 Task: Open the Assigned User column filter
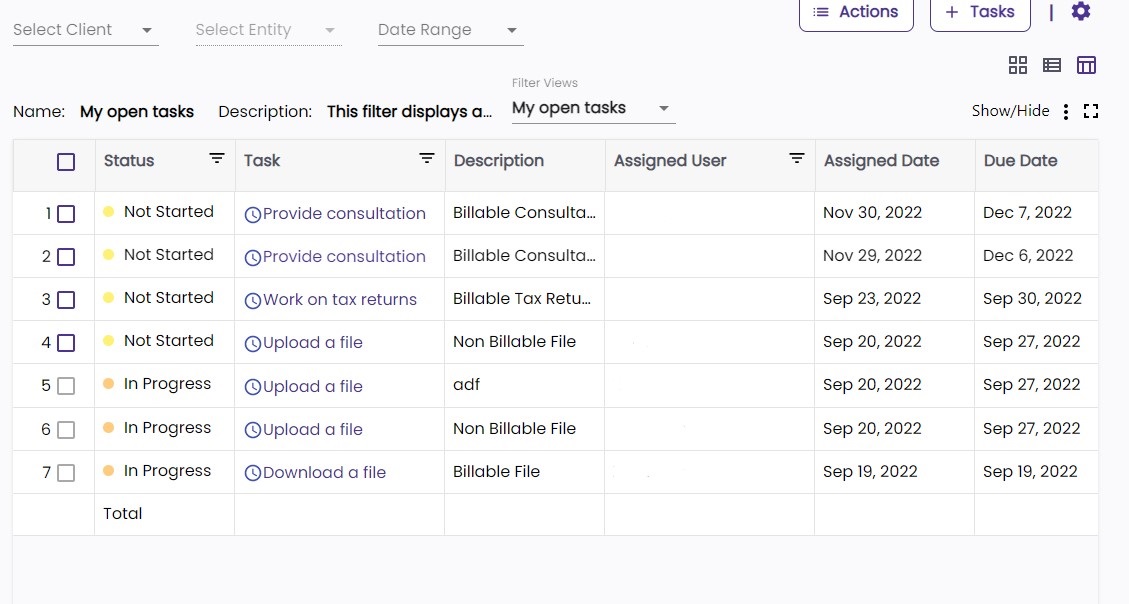(796, 159)
